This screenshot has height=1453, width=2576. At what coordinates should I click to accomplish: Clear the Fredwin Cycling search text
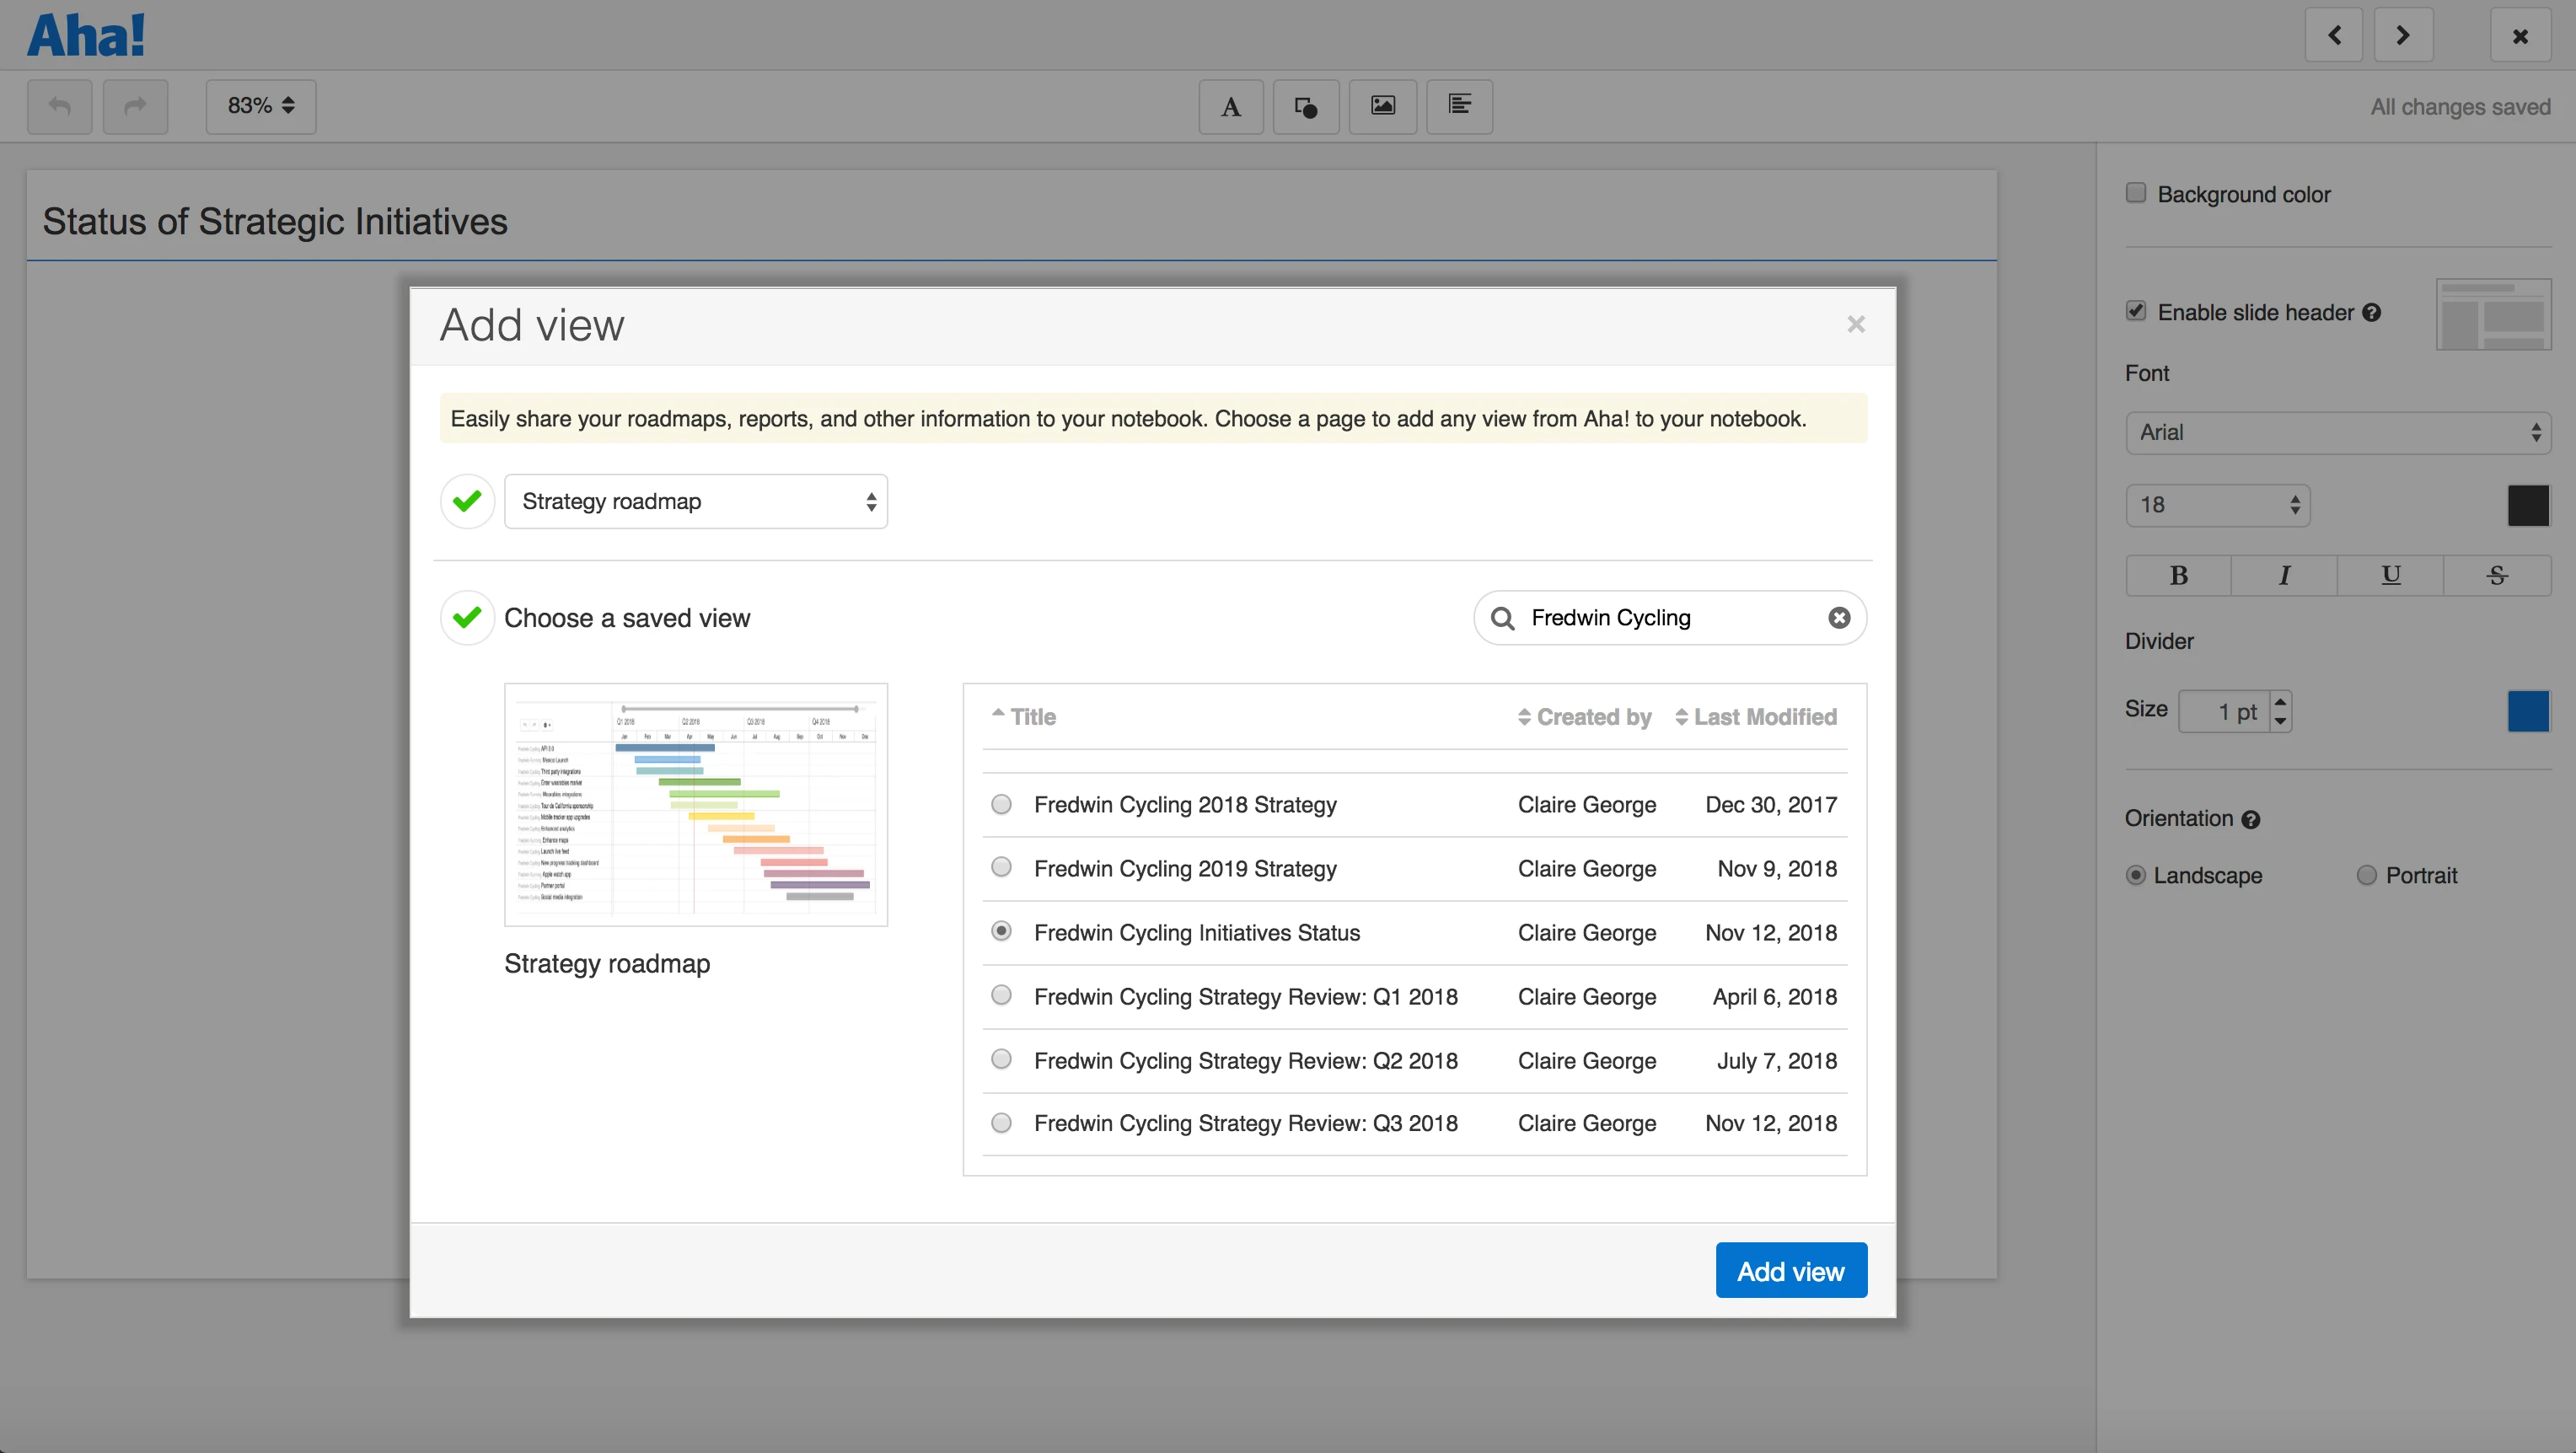1839,618
